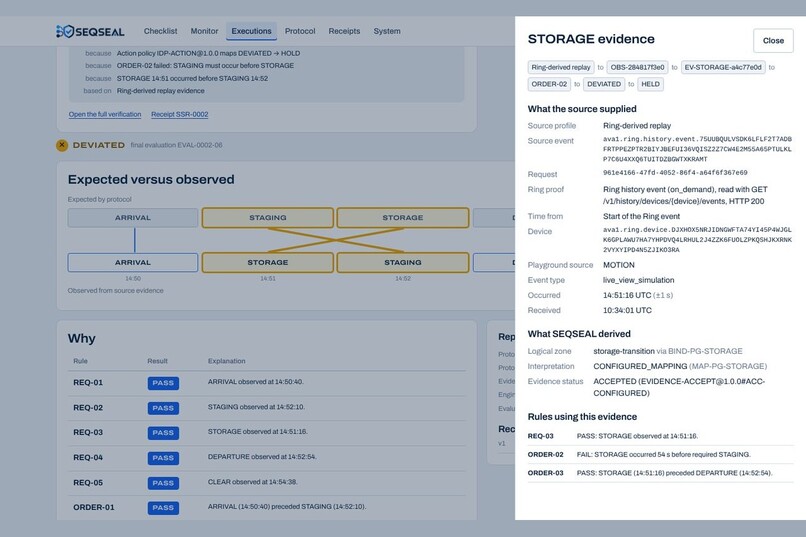806x537 pixels.
Task: Select the observed STAGING box at 14:52
Action: pyautogui.click(x=402, y=263)
